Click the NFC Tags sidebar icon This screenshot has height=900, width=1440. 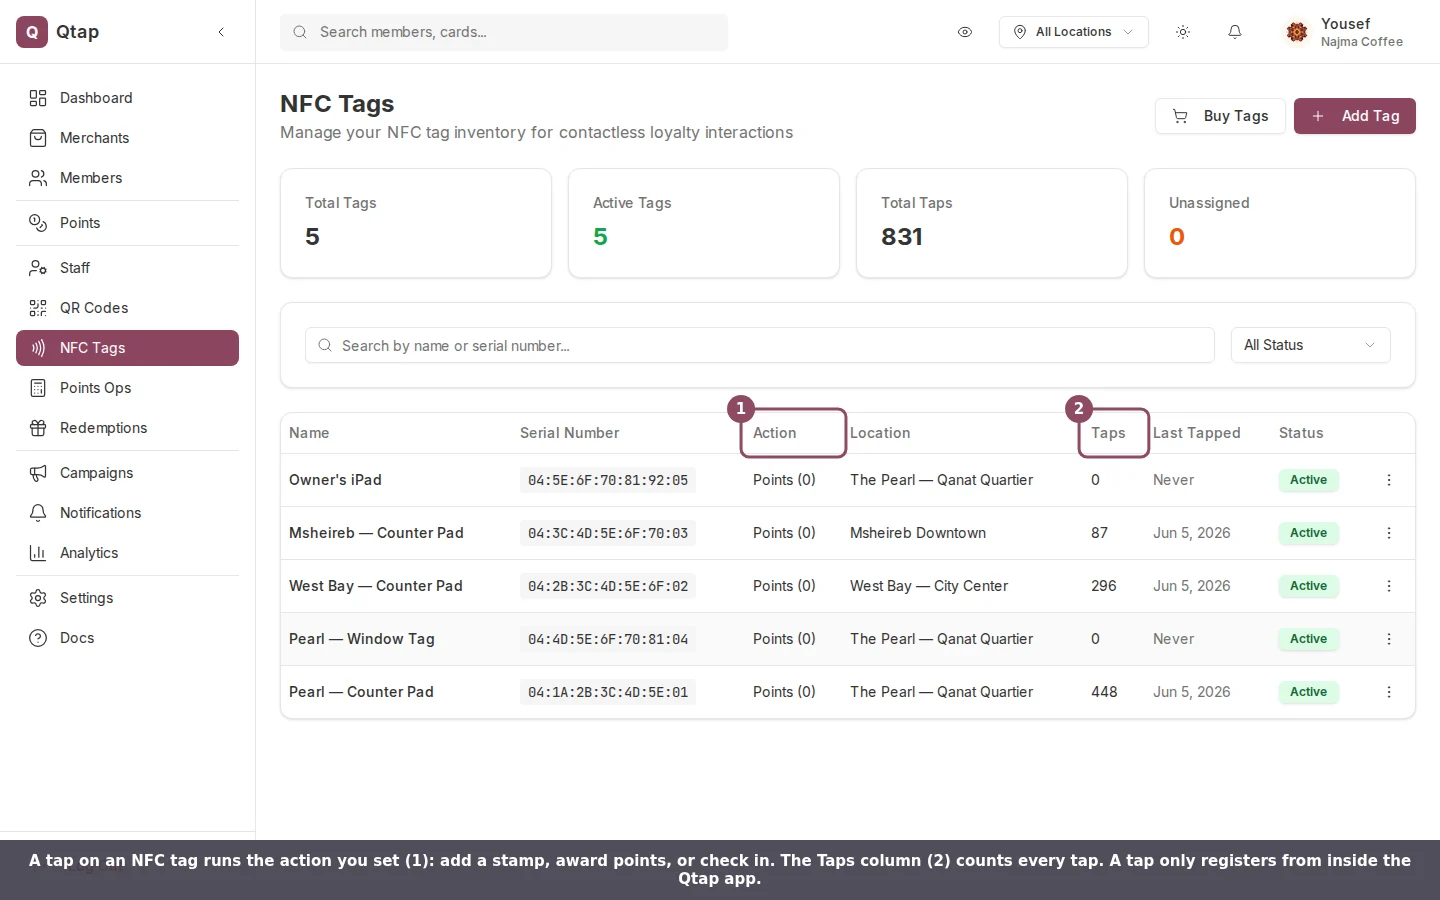tap(38, 348)
